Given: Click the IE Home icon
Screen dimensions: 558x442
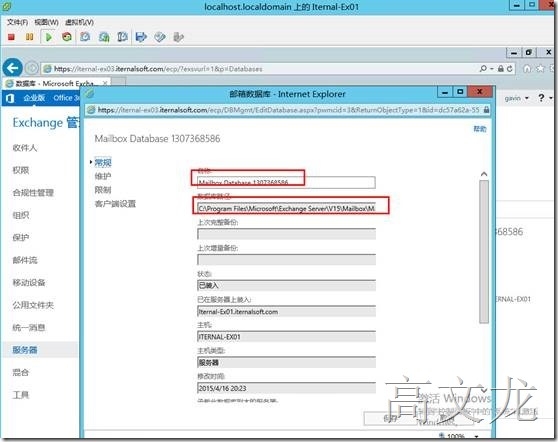Looking at the screenshot, I should 527,68.
